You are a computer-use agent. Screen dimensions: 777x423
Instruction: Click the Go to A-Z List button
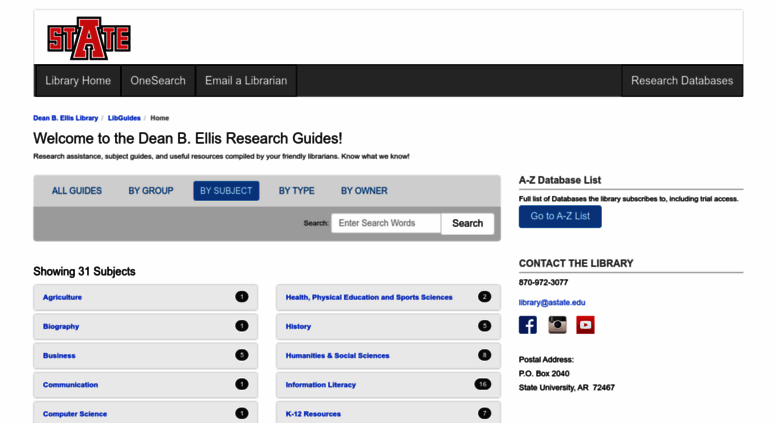coord(560,216)
